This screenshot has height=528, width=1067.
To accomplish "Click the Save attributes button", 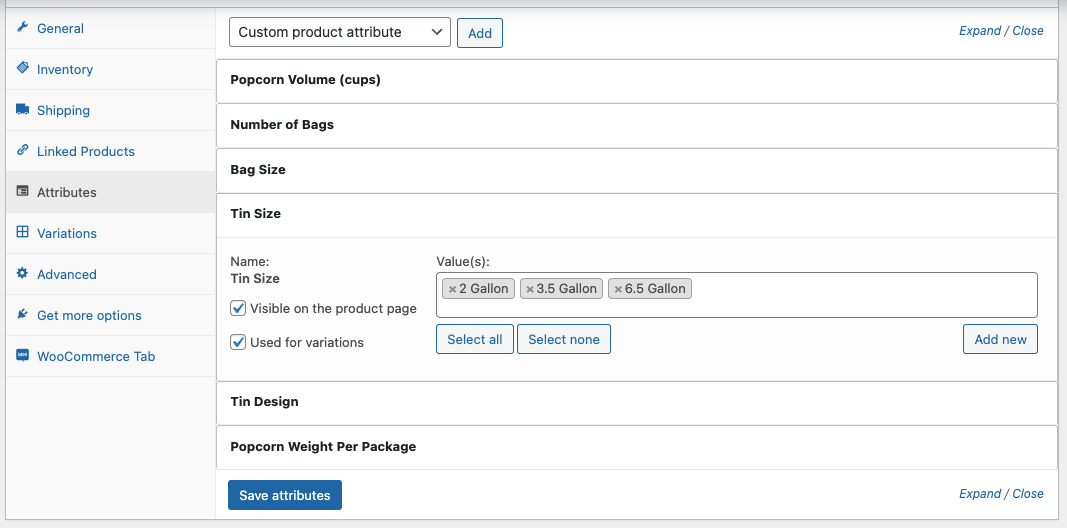I will [x=284, y=495].
